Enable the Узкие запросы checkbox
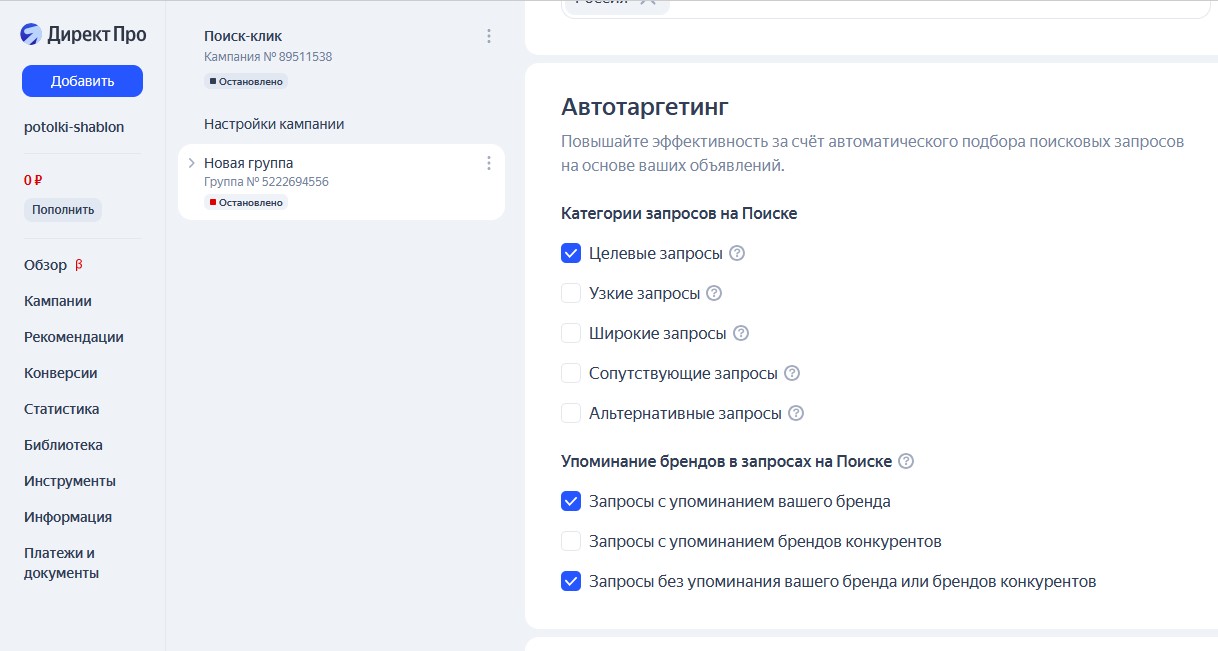 [x=571, y=294]
